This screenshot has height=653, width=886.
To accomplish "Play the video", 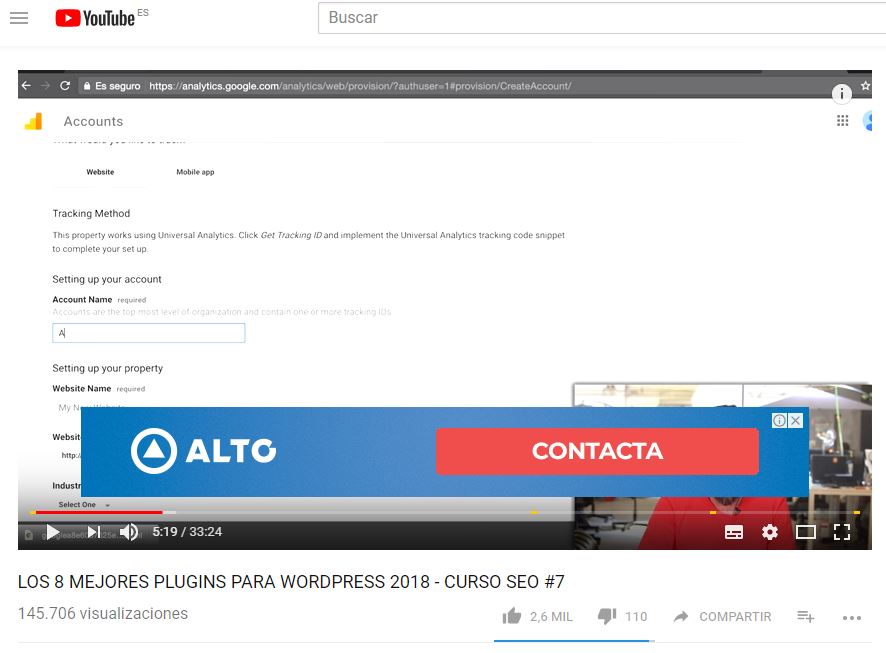I will (53, 532).
